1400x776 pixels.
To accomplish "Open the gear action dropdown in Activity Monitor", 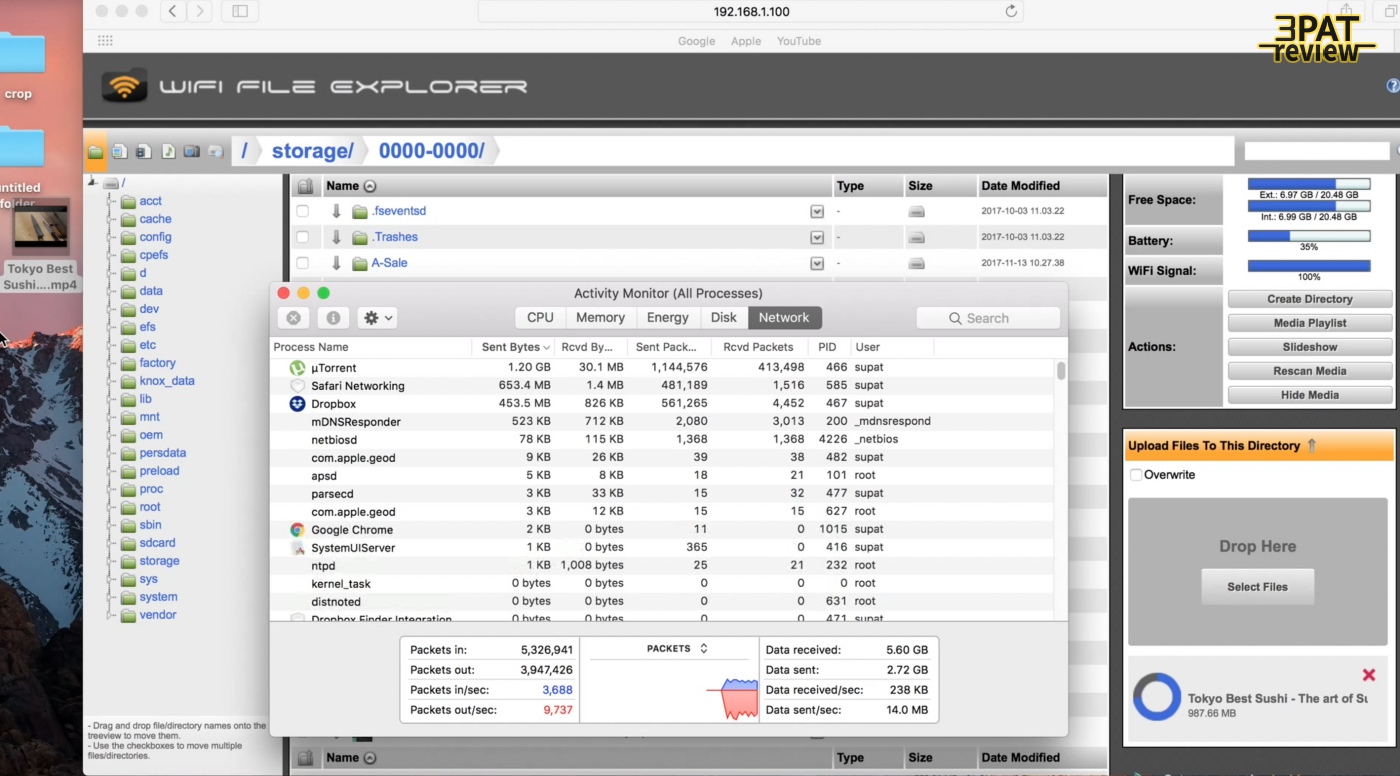I will [379, 318].
